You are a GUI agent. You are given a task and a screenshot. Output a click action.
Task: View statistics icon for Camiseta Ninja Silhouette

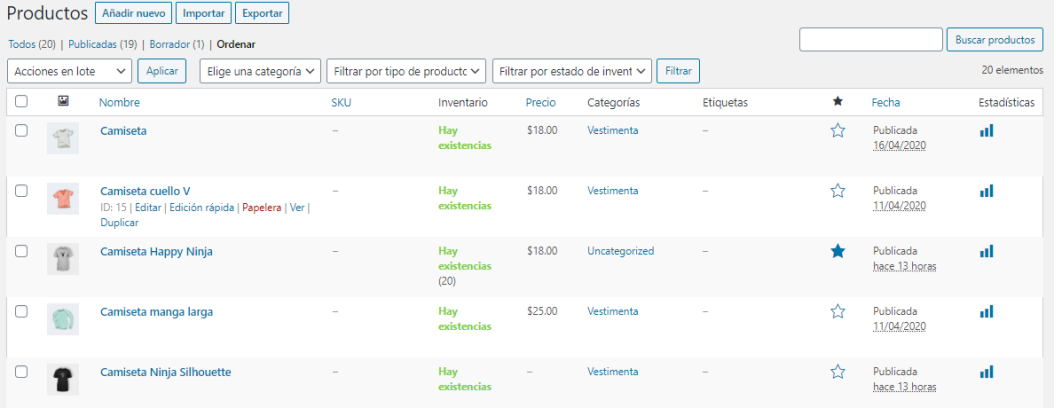[986, 372]
